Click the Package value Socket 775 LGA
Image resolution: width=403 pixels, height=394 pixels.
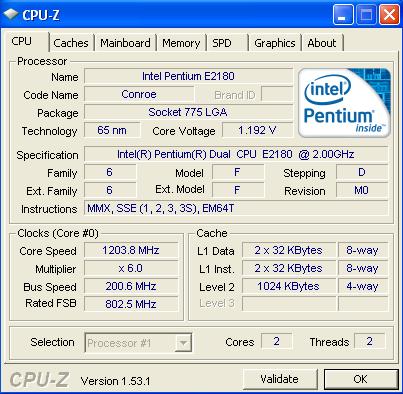[x=188, y=112]
